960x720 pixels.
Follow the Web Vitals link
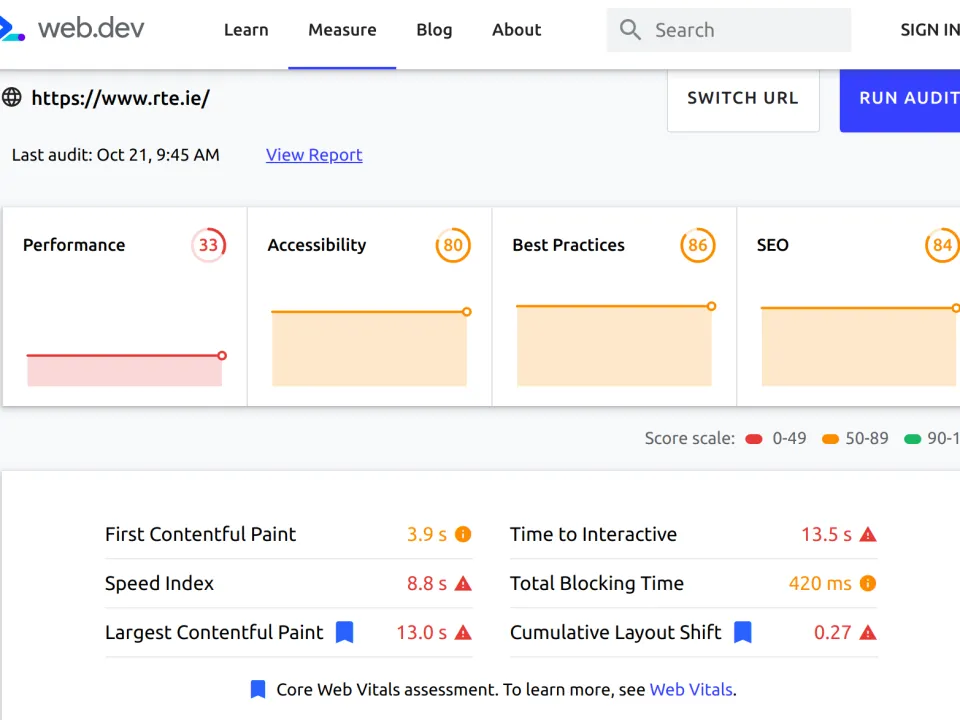(x=691, y=689)
